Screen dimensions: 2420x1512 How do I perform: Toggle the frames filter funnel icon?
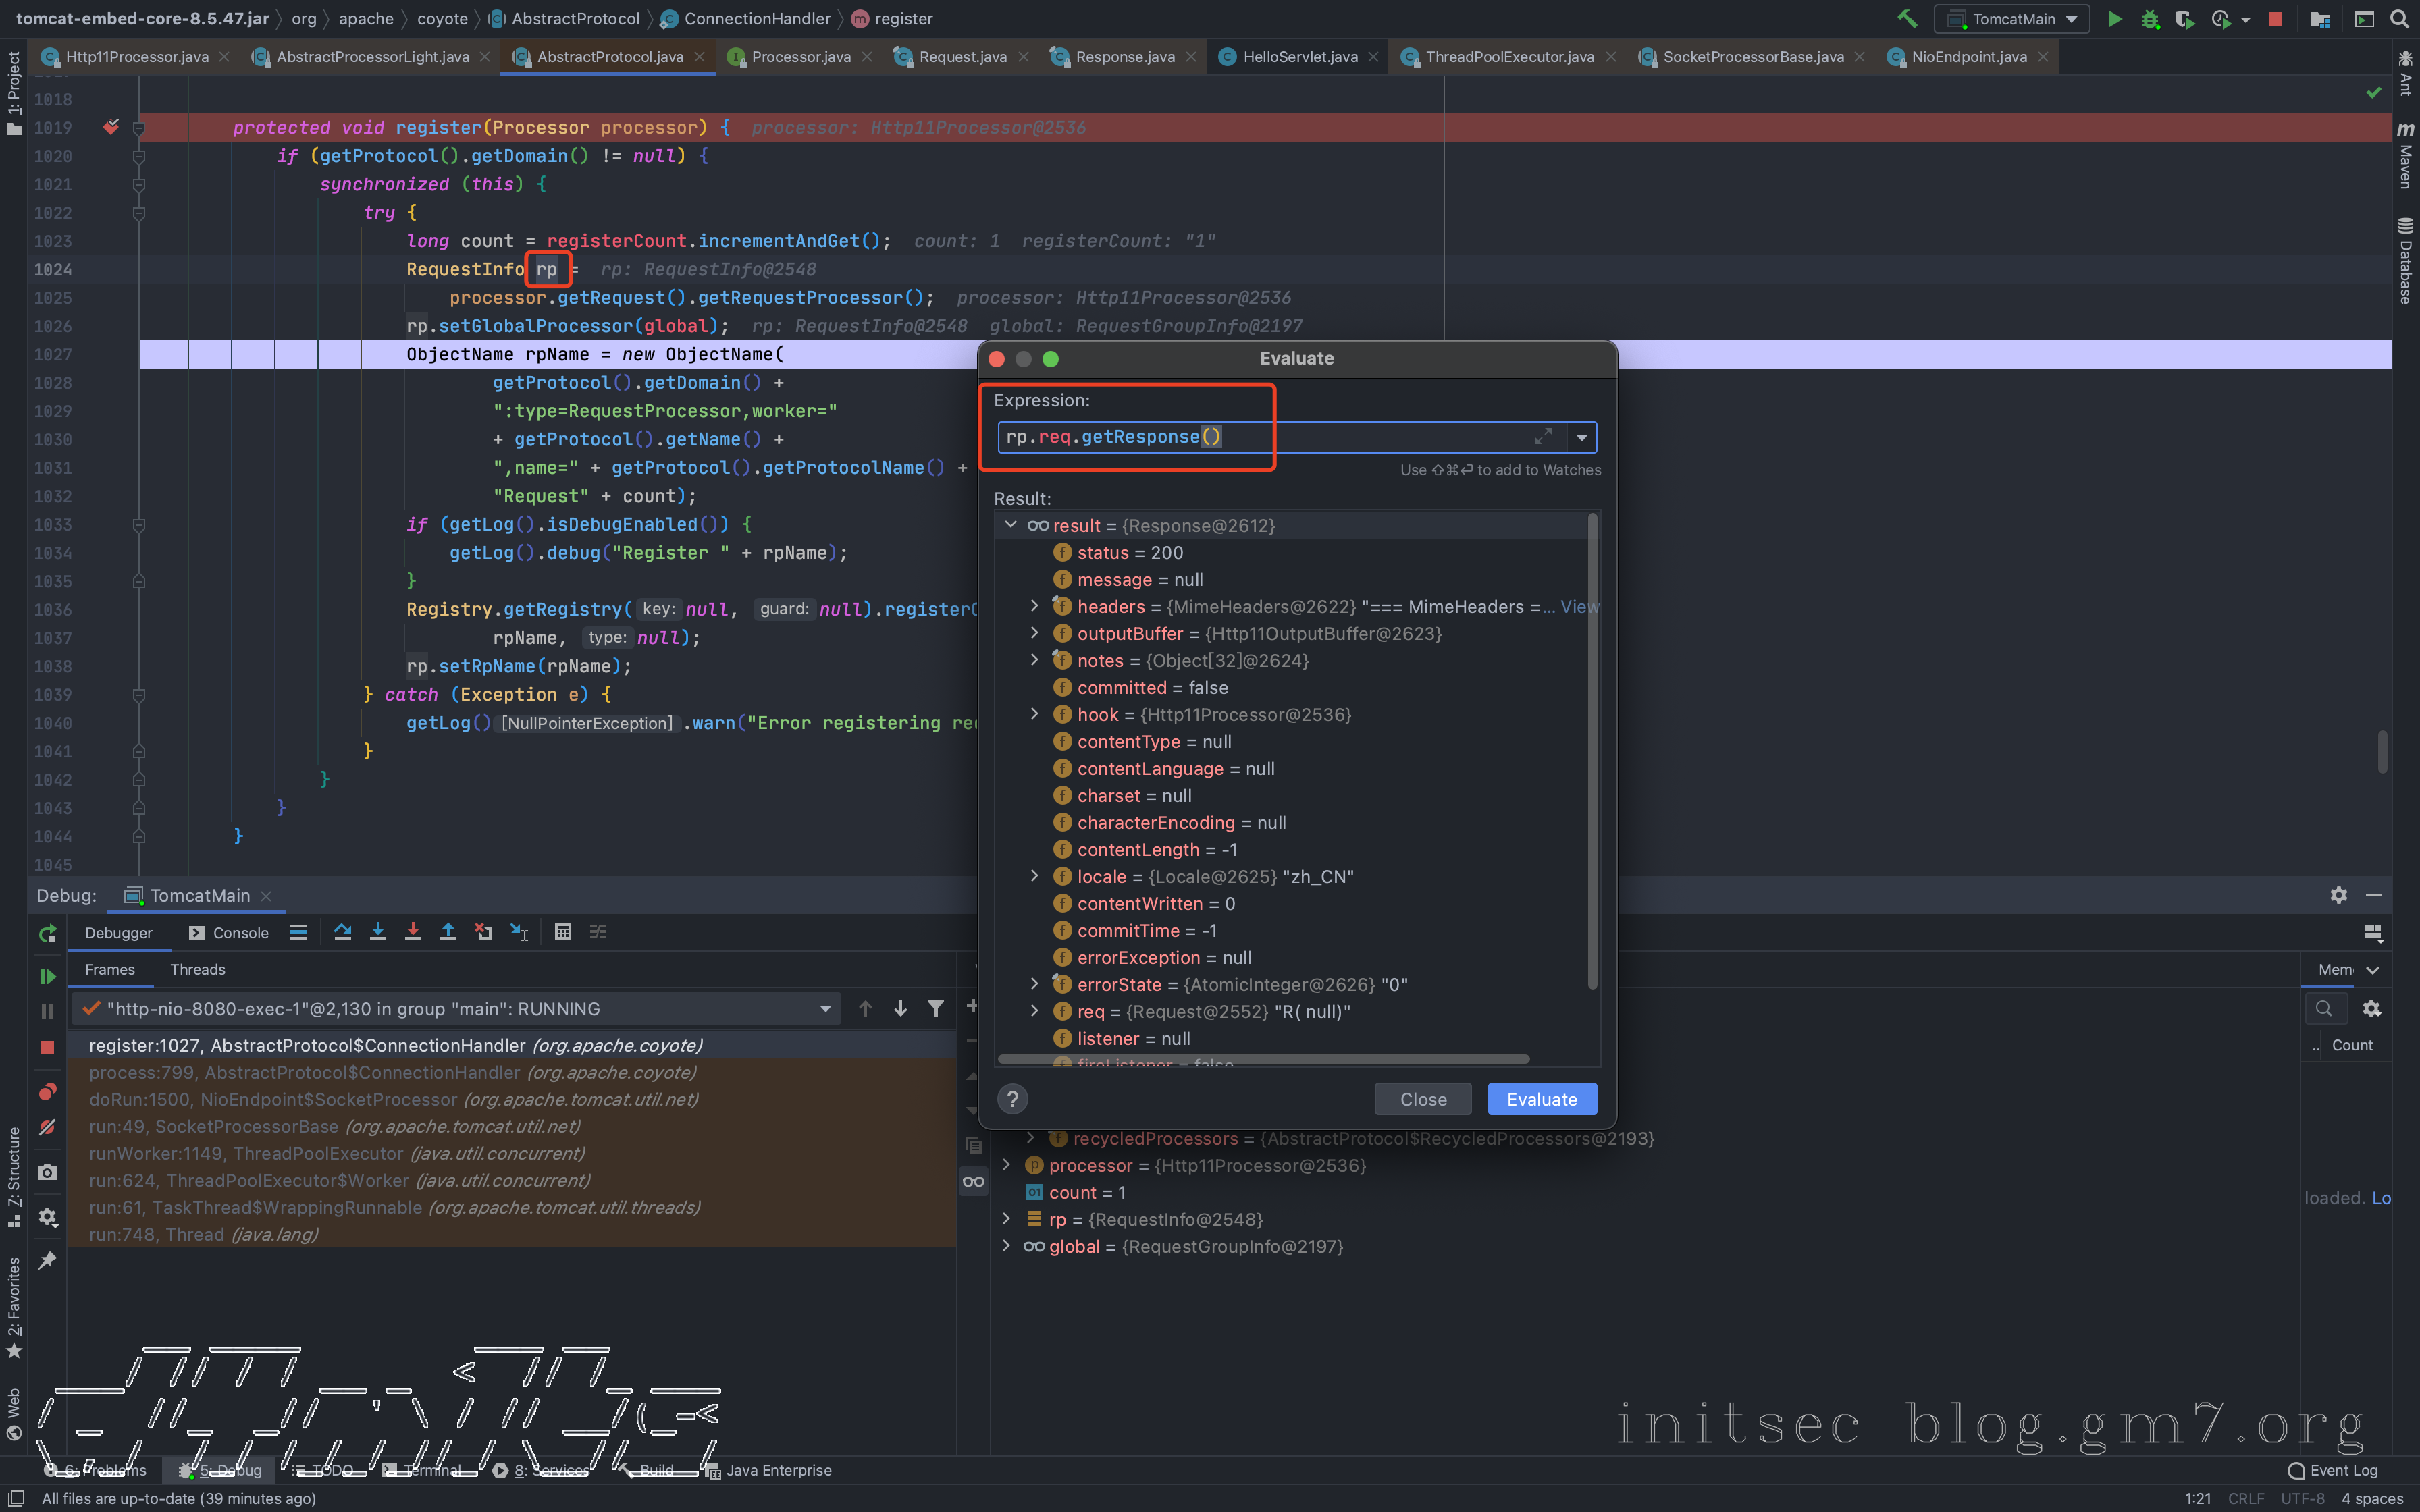click(x=935, y=1009)
